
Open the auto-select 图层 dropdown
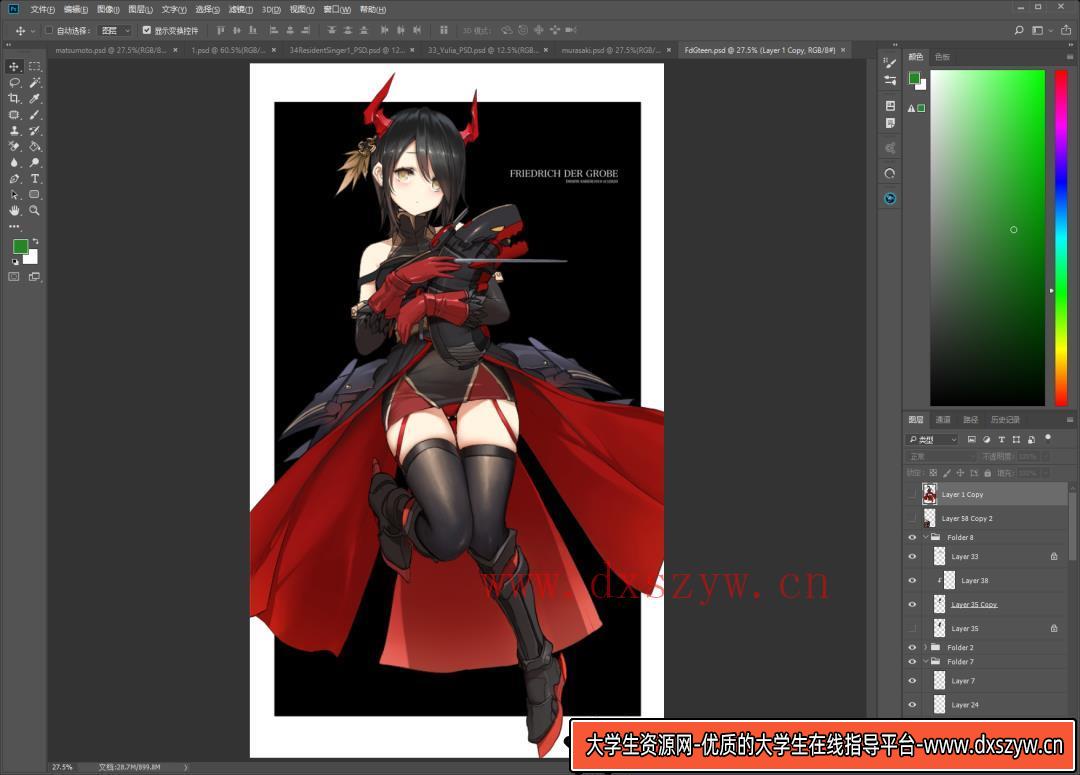click(x=114, y=30)
